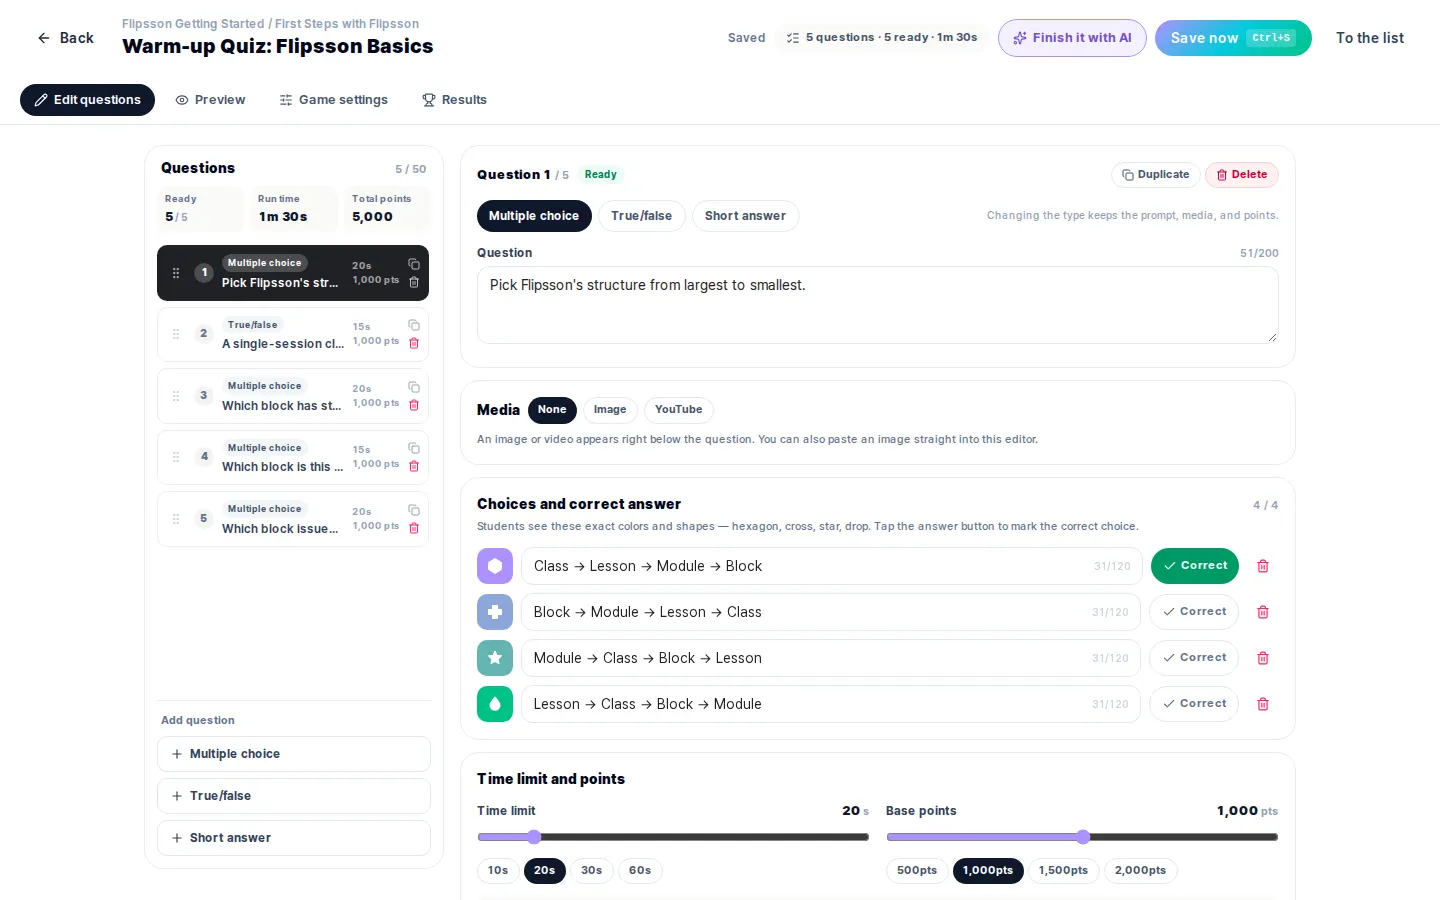Click the green drop answer icon

[495, 704]
